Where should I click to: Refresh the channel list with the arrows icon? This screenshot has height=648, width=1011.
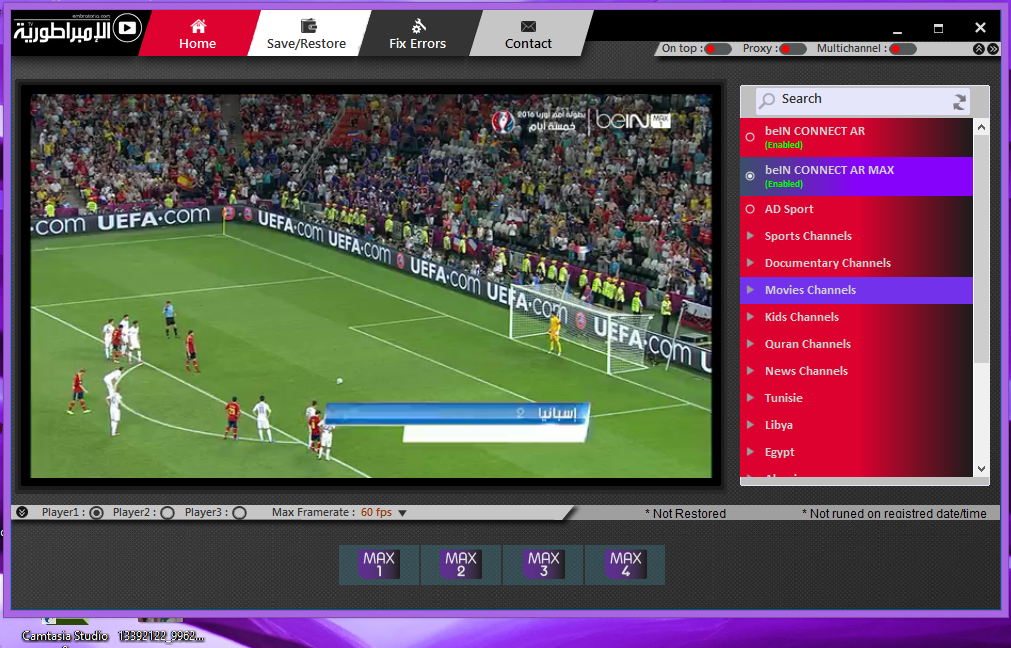click(x=959, y=101)
